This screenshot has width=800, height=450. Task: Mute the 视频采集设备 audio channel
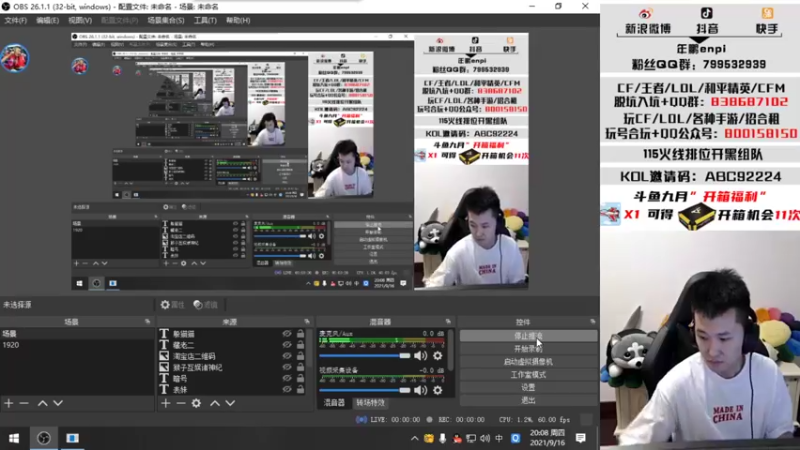point(420,390)
